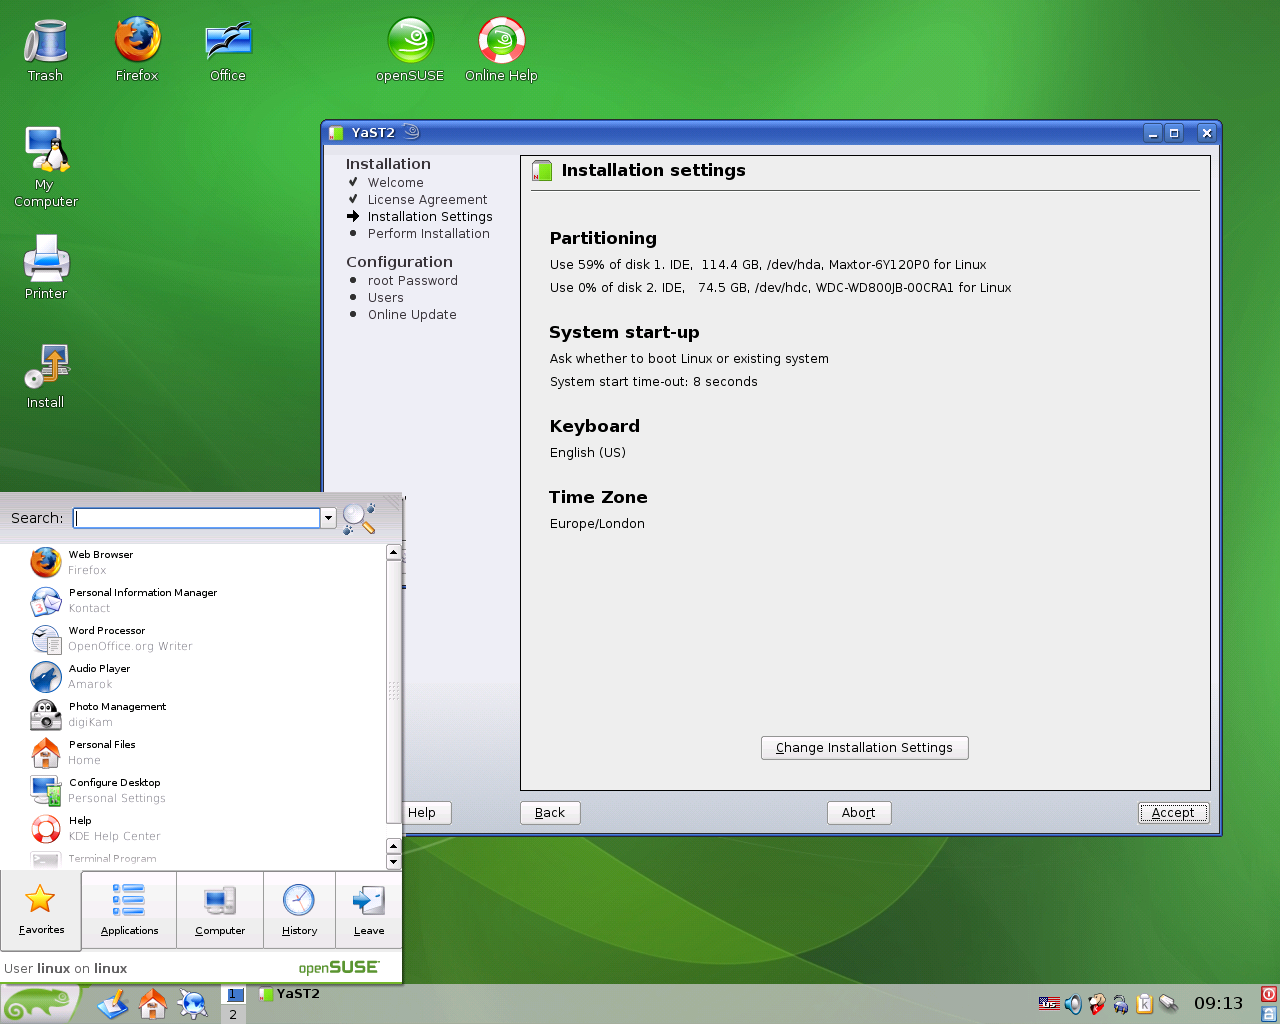Viewport: 1280px width, 1024px height.
Task: Launch Firefox from the desktop
Action: (137, 50)
